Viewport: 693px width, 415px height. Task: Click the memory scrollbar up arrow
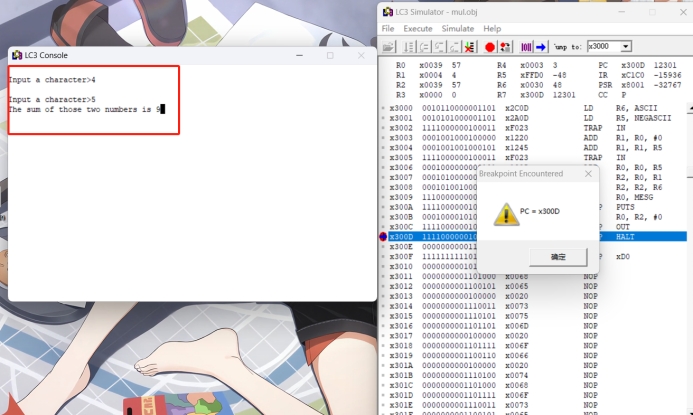(688, 108)
